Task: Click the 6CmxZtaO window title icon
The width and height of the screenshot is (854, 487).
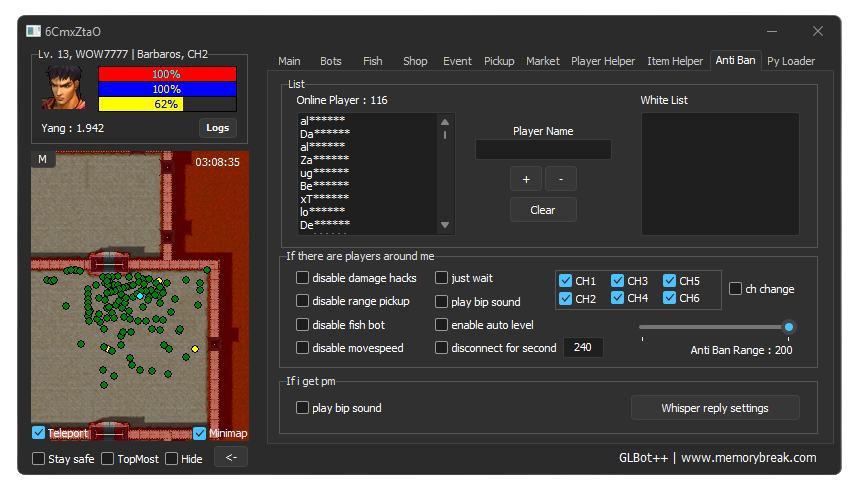Action: pos(33,31)
